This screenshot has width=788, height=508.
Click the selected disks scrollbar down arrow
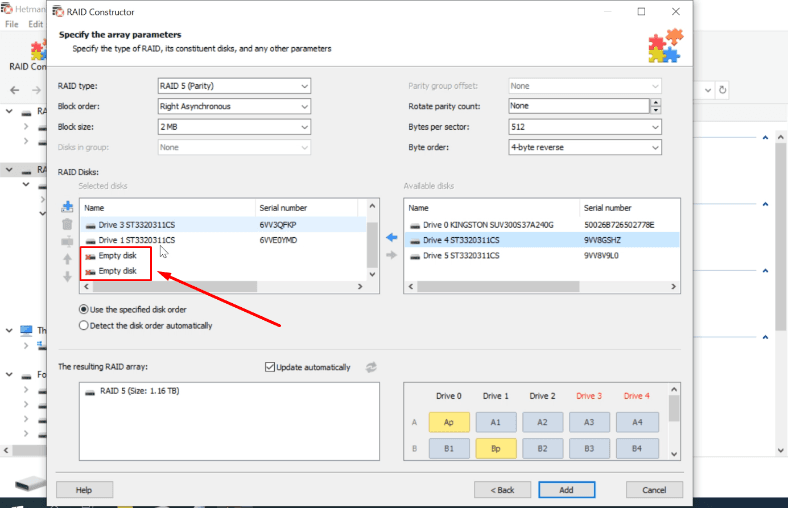(x=372, y=274)
